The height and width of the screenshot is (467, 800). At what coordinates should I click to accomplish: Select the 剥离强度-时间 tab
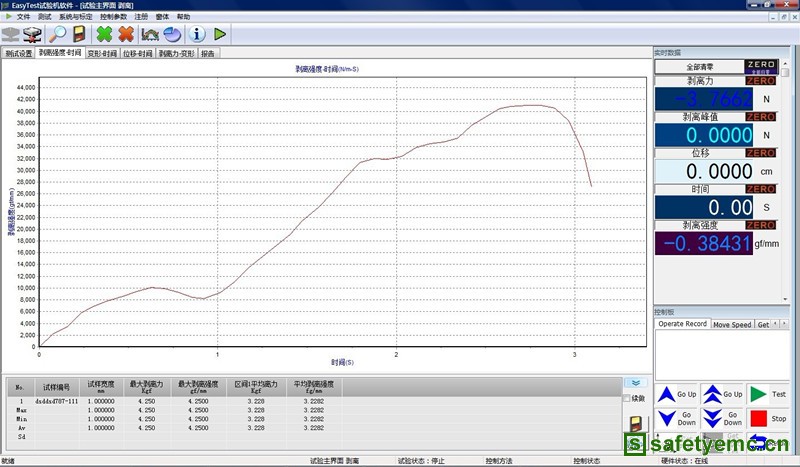click(60, 53)
